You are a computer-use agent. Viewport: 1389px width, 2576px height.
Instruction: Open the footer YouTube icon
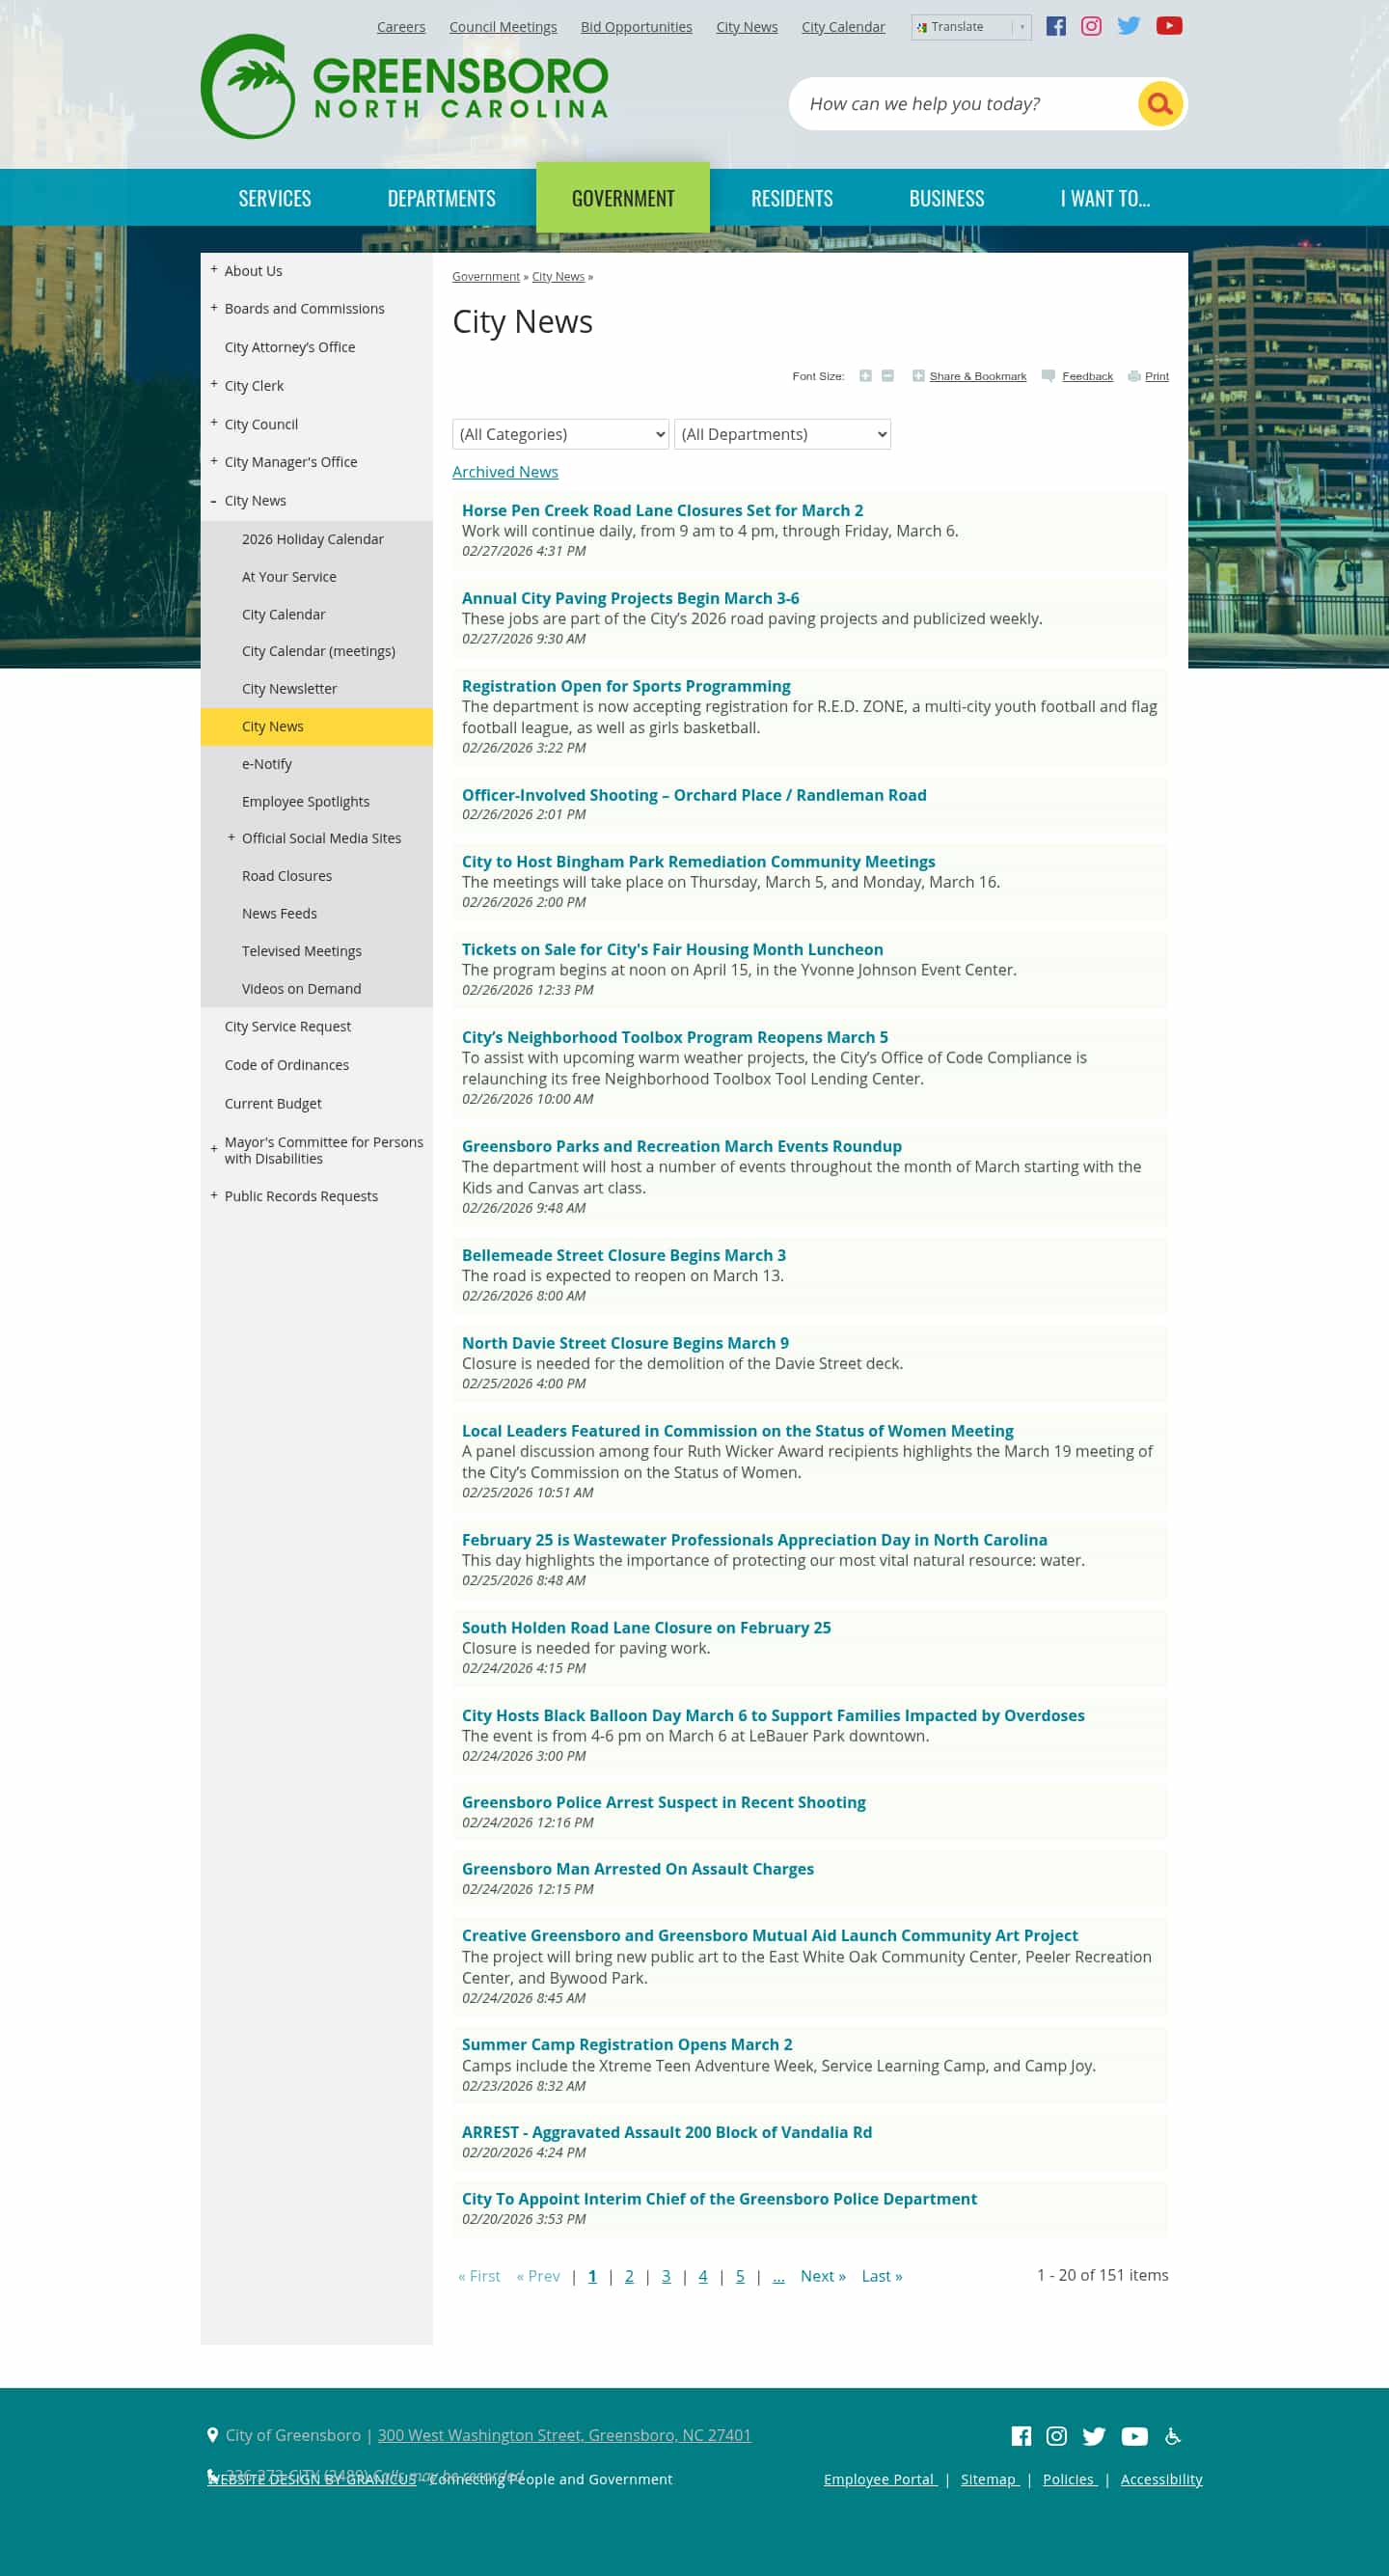1134,2436
